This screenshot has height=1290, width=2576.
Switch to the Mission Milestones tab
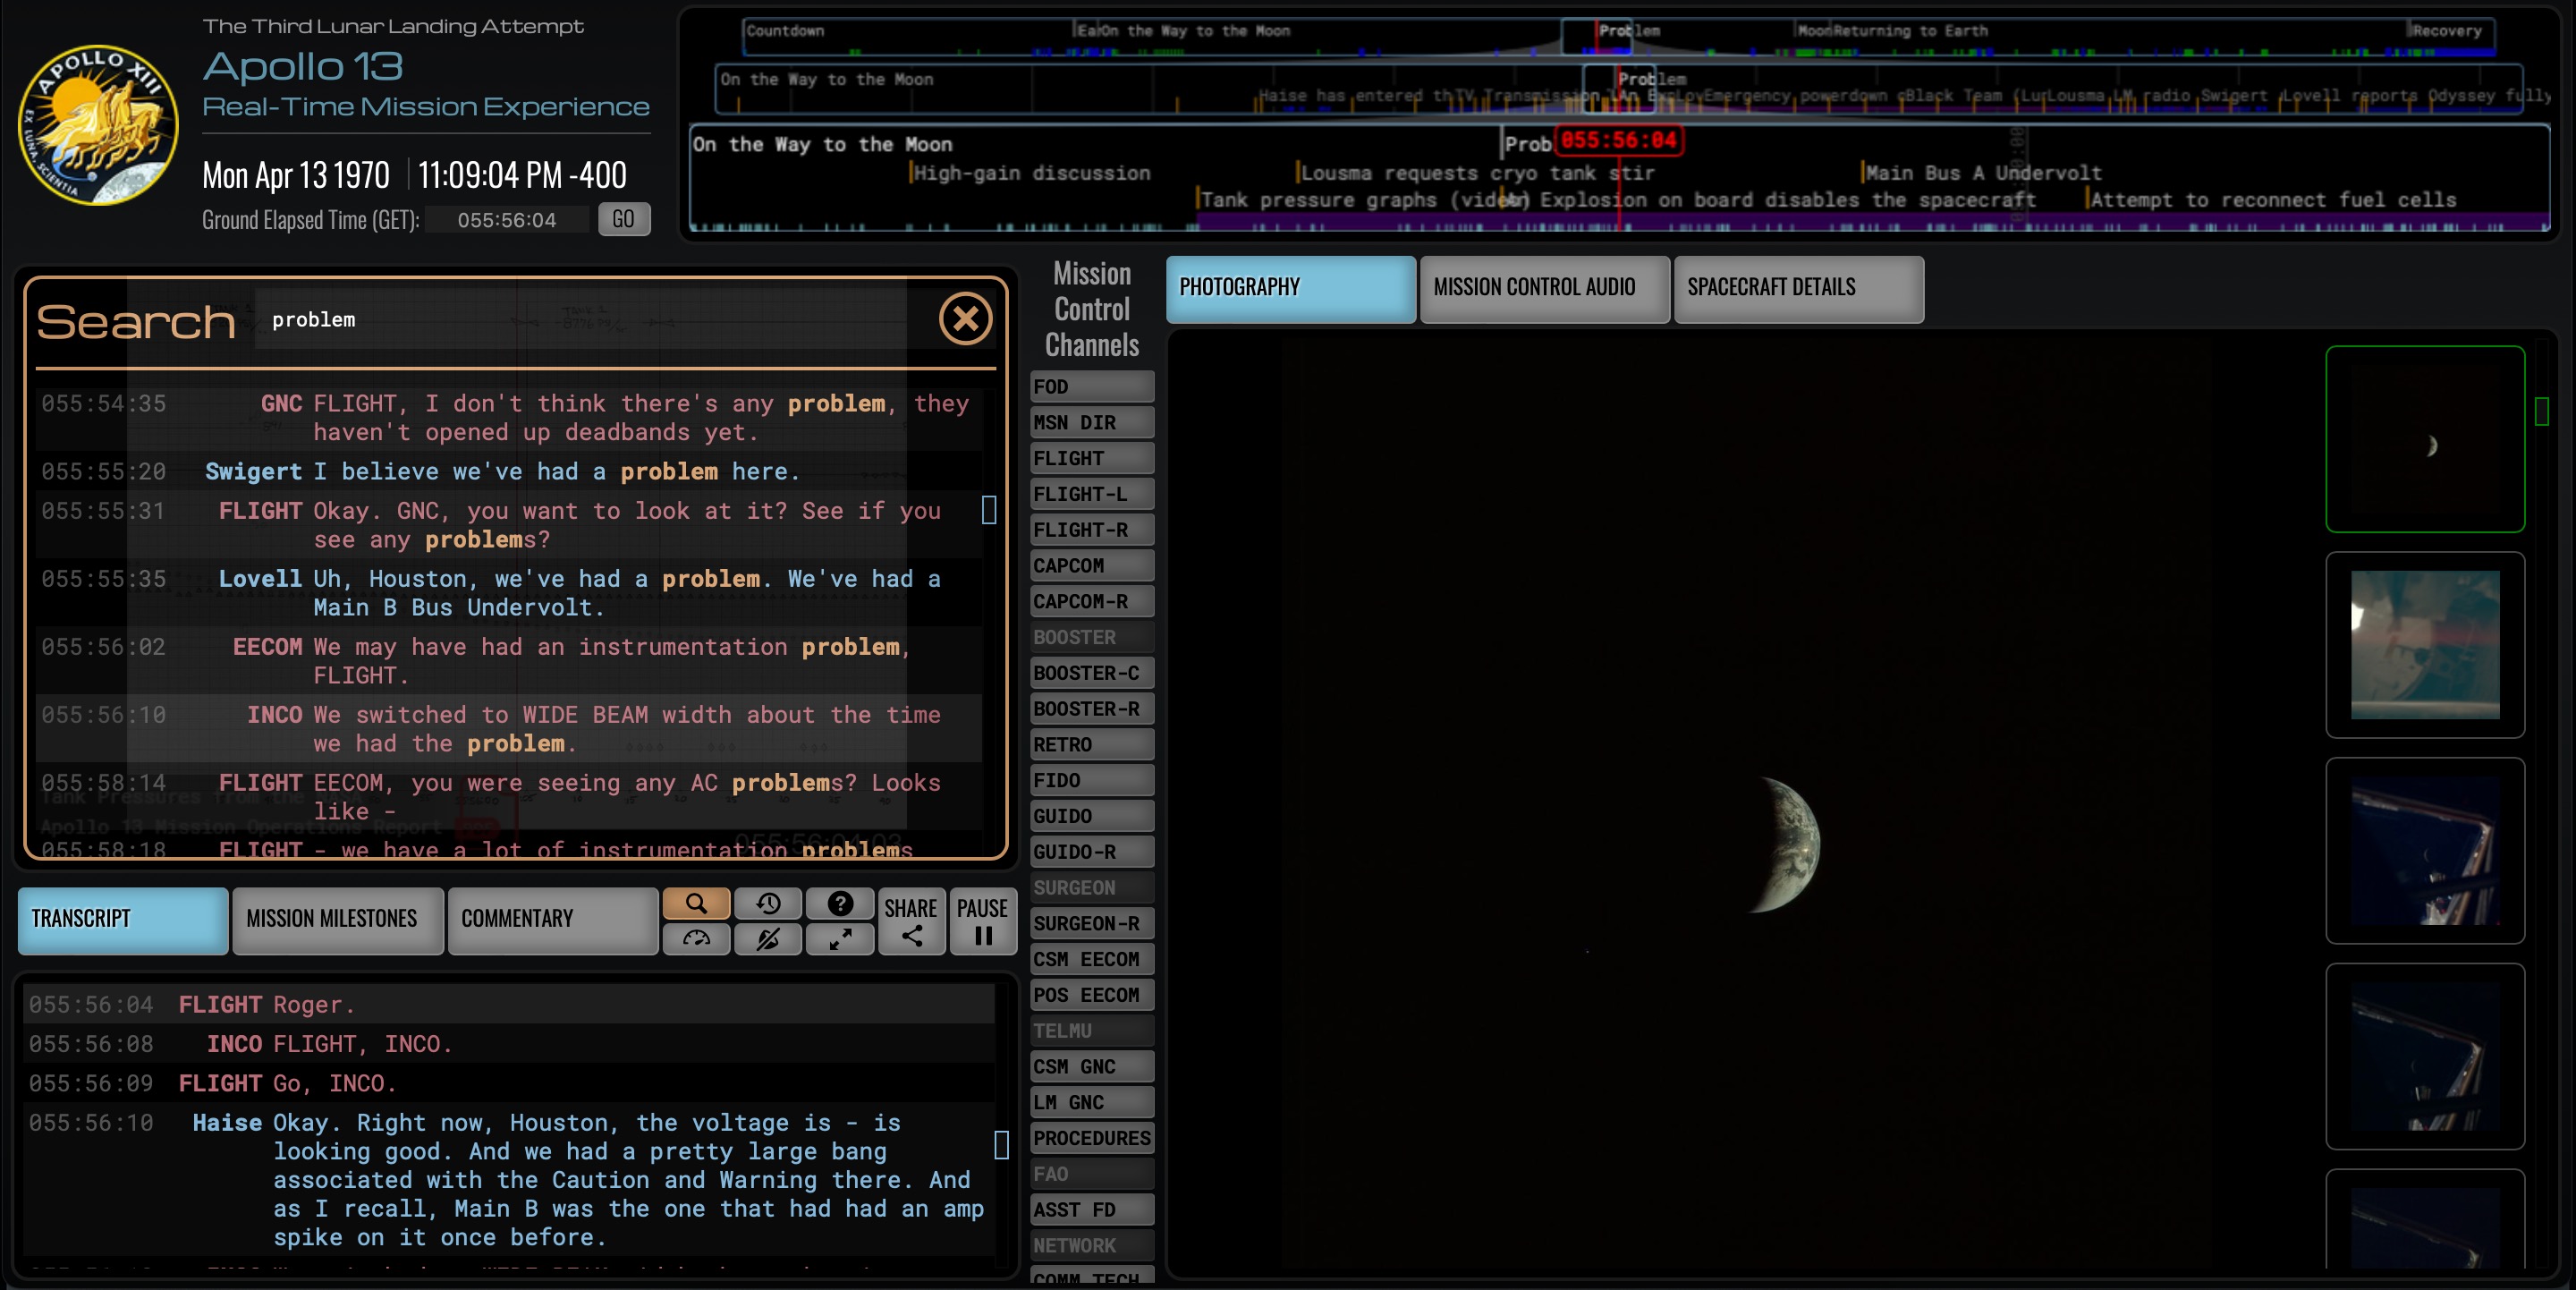[337, 919]
